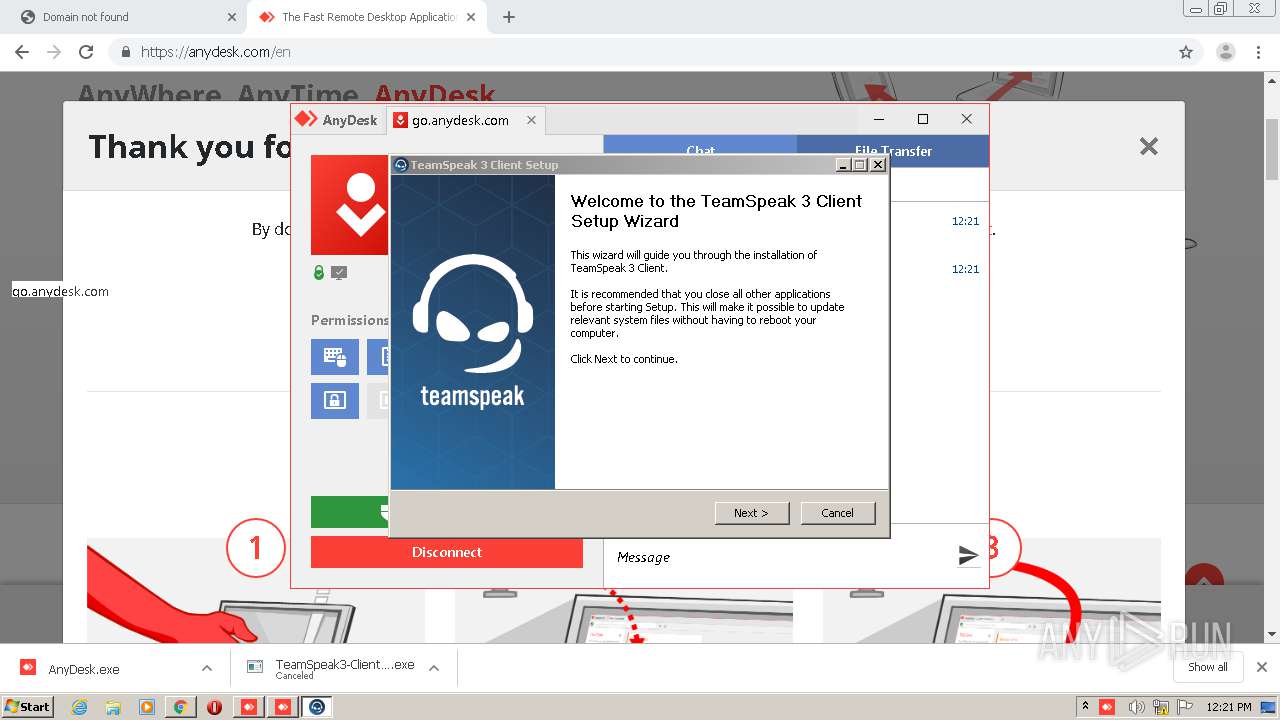The image size is (1280, 720).
Task: Click the taskbar clock showing 12:21 PM
Action: [1229, 707]
